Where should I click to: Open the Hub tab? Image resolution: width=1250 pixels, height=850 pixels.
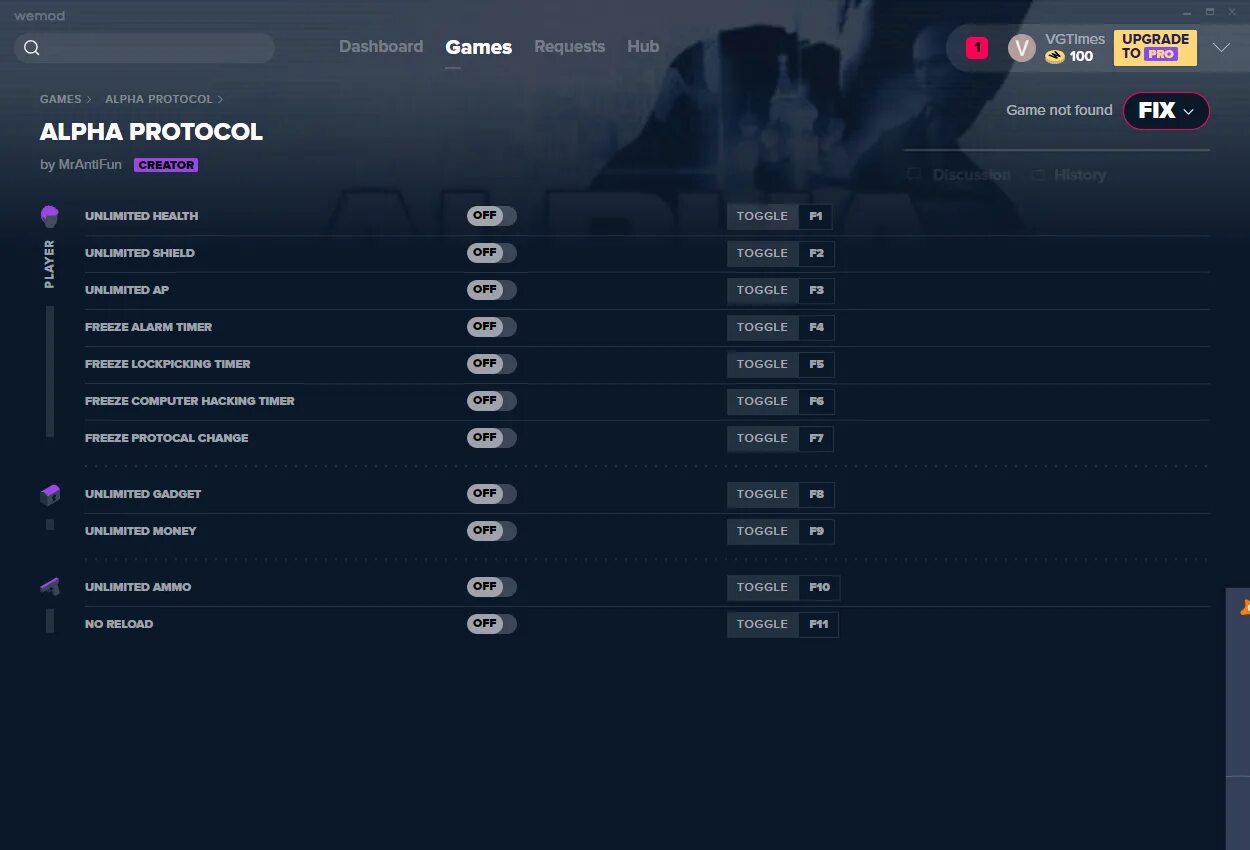[643, 47]
